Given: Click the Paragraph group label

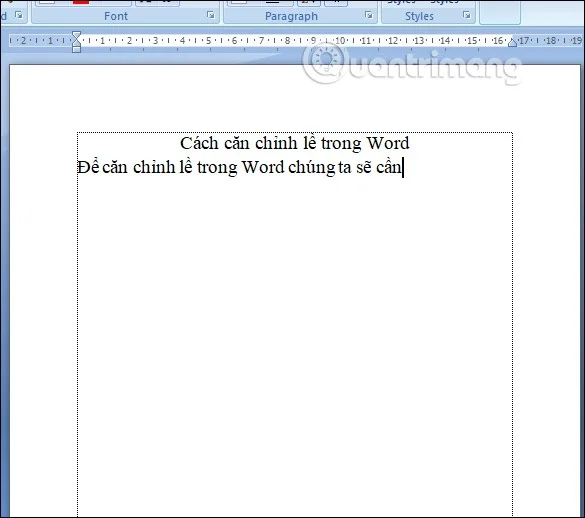Looking at the screenshot, I should tap(291, 16).
